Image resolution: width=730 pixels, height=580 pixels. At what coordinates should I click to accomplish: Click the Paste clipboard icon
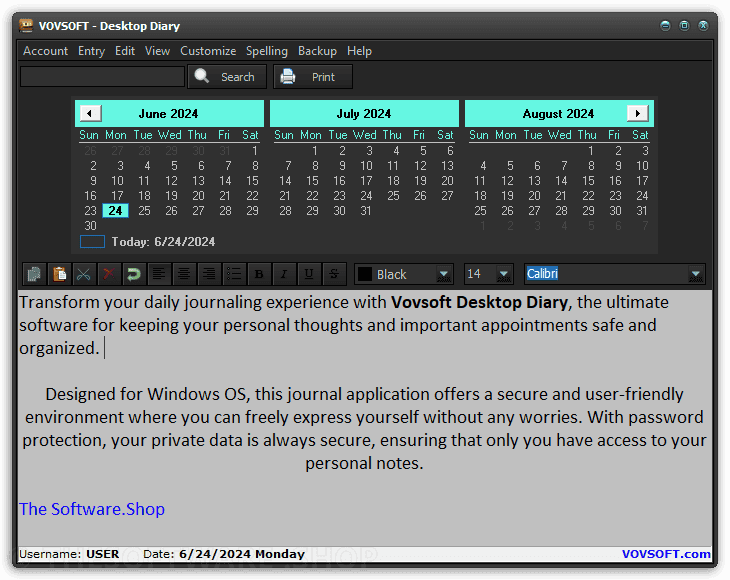pos(60,274)
